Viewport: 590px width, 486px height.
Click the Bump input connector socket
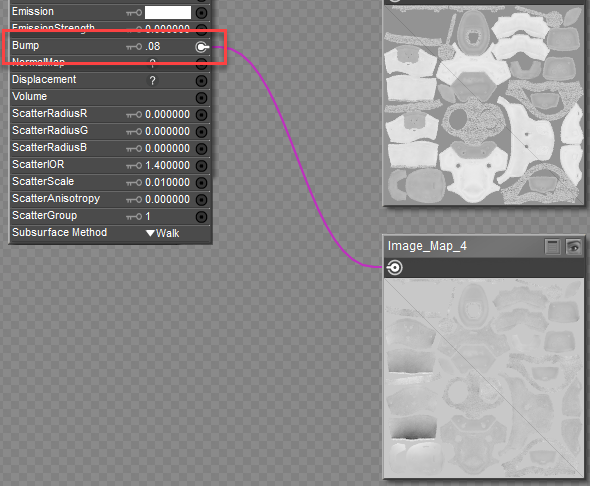pyautogui.click(x=202, y=47)
